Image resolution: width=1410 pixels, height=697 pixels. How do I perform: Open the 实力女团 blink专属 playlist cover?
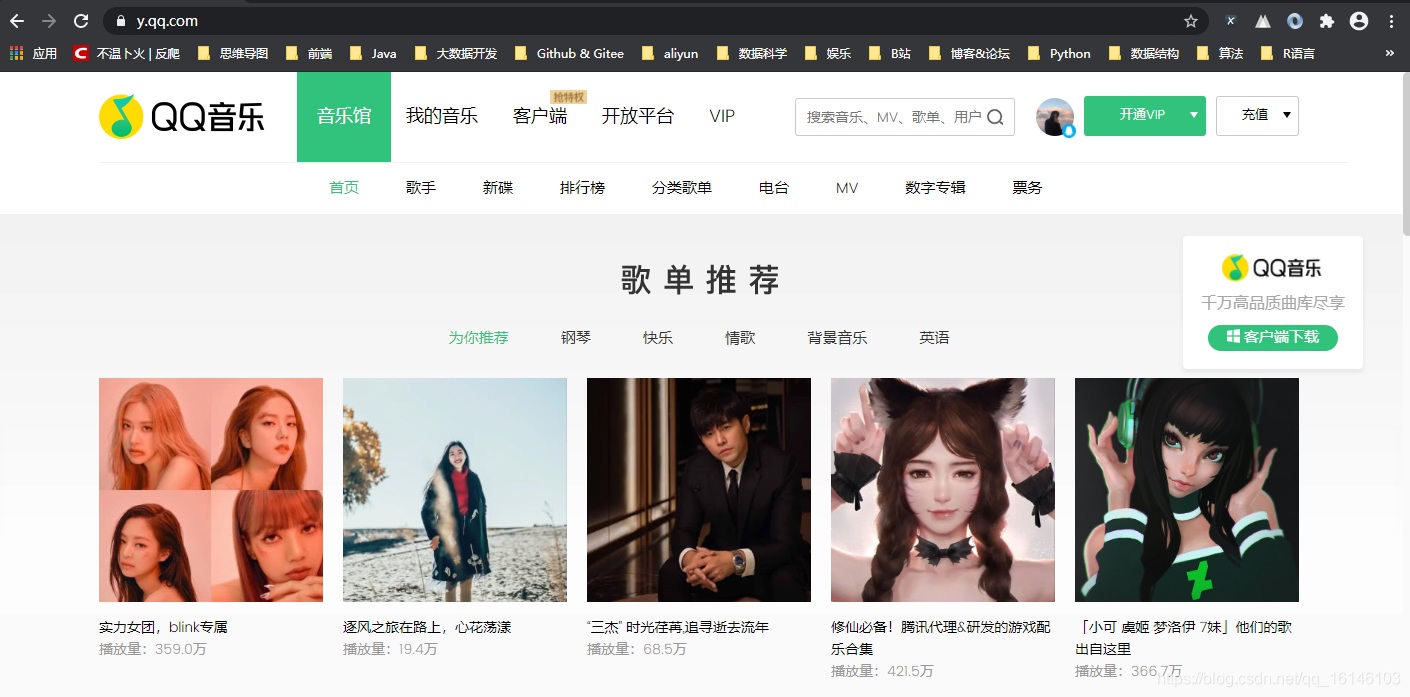pyautogui.click(x=211, y=490)
